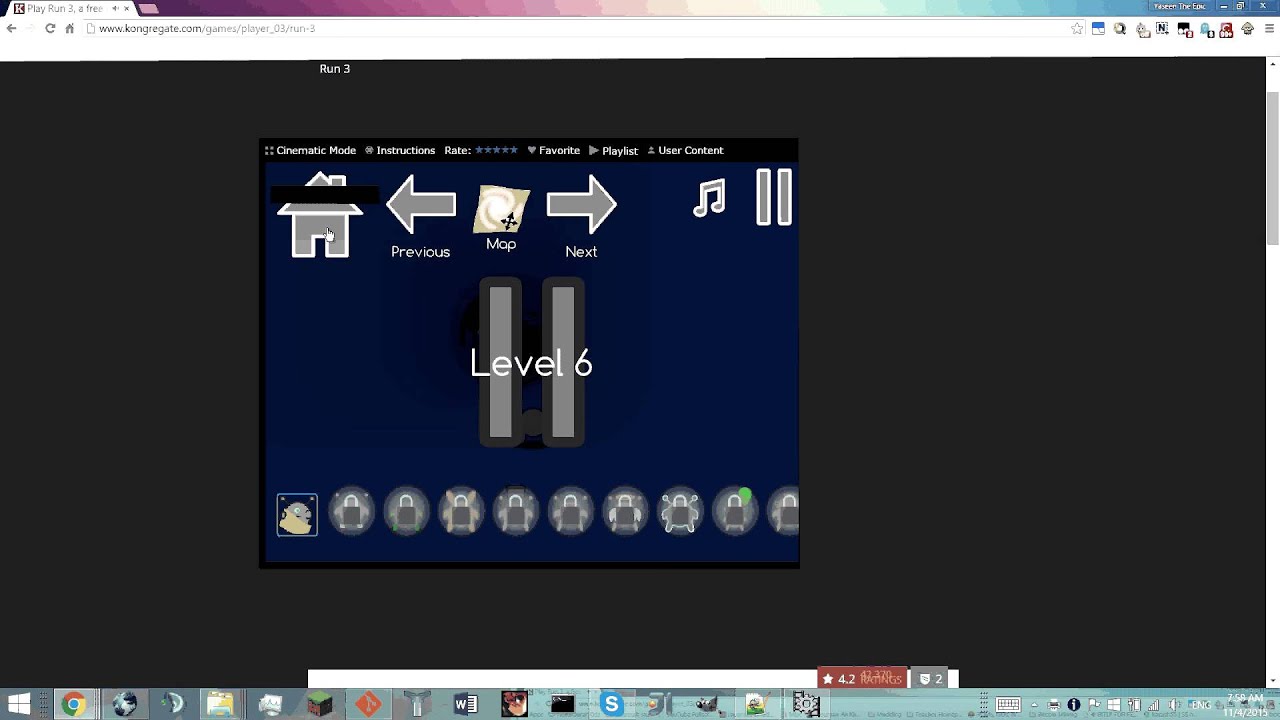Reload the Kongregate page
Image resolution: width=1280 pixels, height=720 pixels.
pos(50,29)
